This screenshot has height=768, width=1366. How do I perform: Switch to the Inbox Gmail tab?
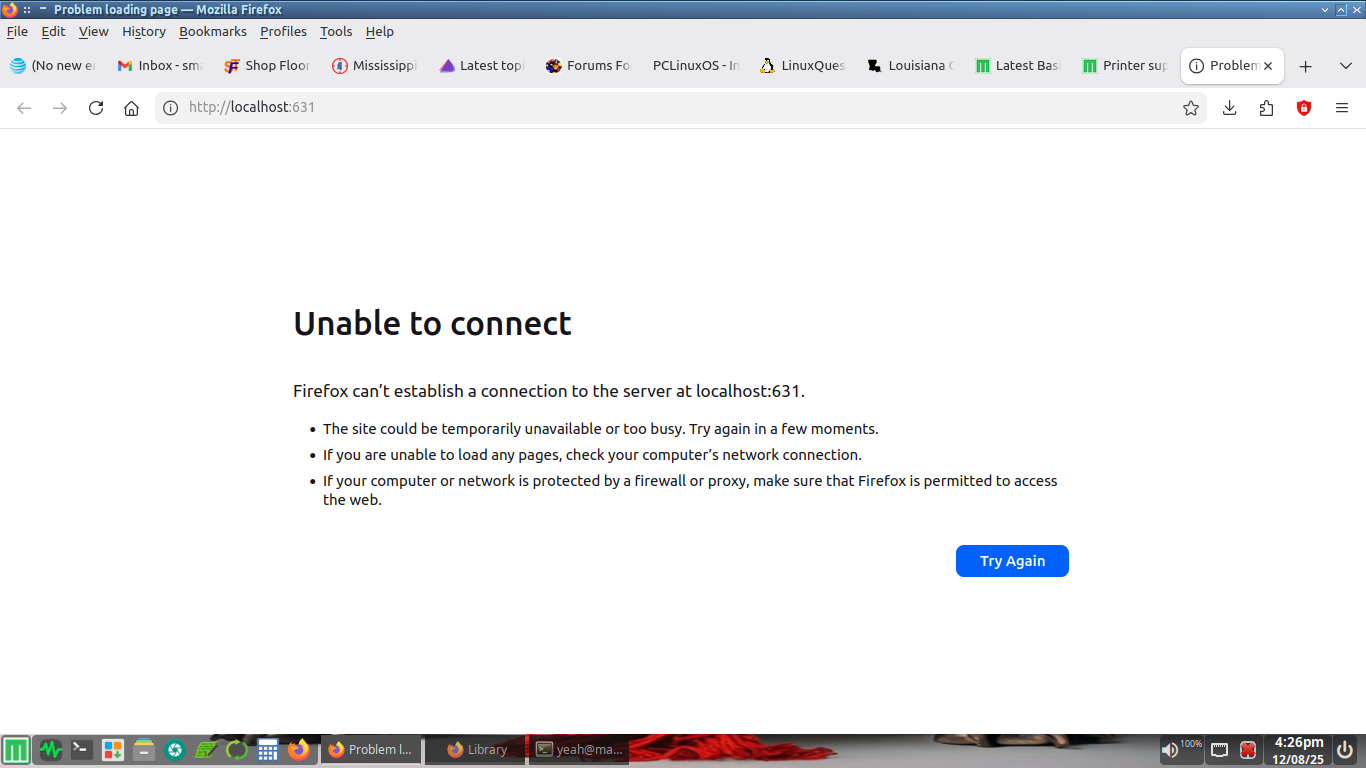coord(159,66)
